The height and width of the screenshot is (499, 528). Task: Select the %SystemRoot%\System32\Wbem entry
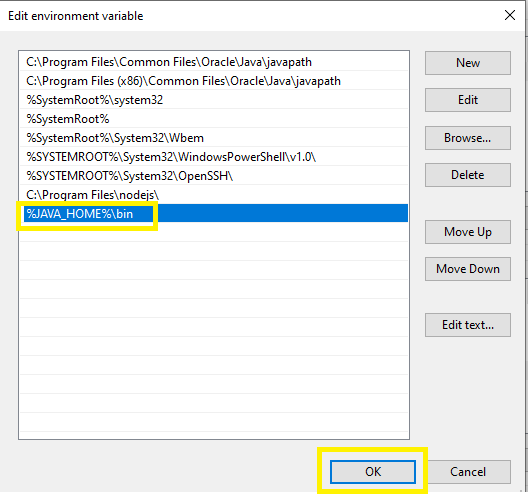click(214, 138)
